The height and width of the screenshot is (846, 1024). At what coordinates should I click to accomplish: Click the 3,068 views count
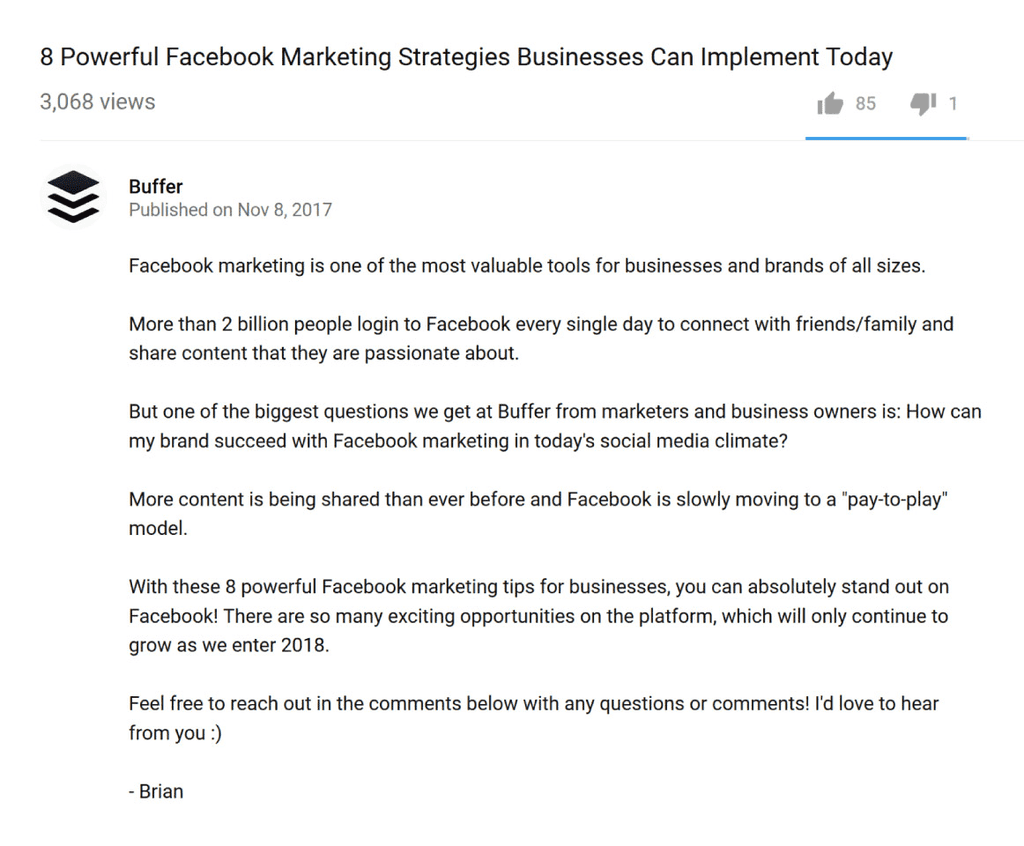point(98,102)
